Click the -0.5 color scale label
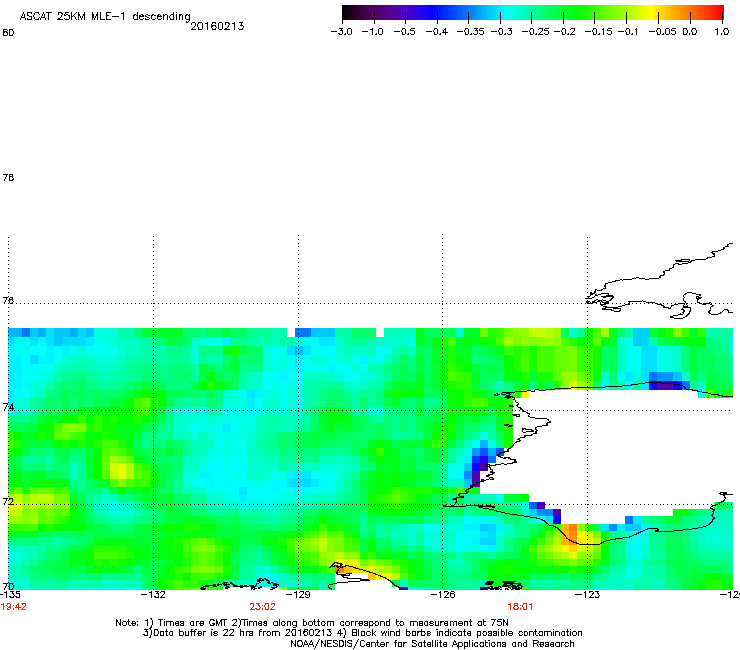The width and height of the screenshot is (740, 650). coord(404,32)
